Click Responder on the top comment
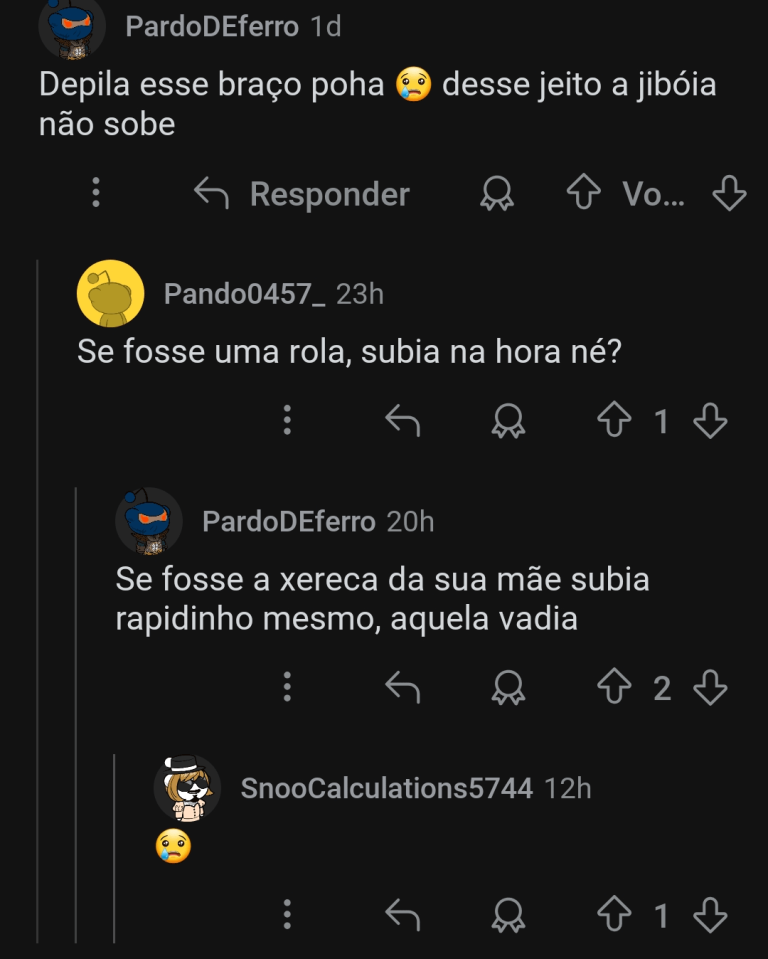 click(301, 193)
